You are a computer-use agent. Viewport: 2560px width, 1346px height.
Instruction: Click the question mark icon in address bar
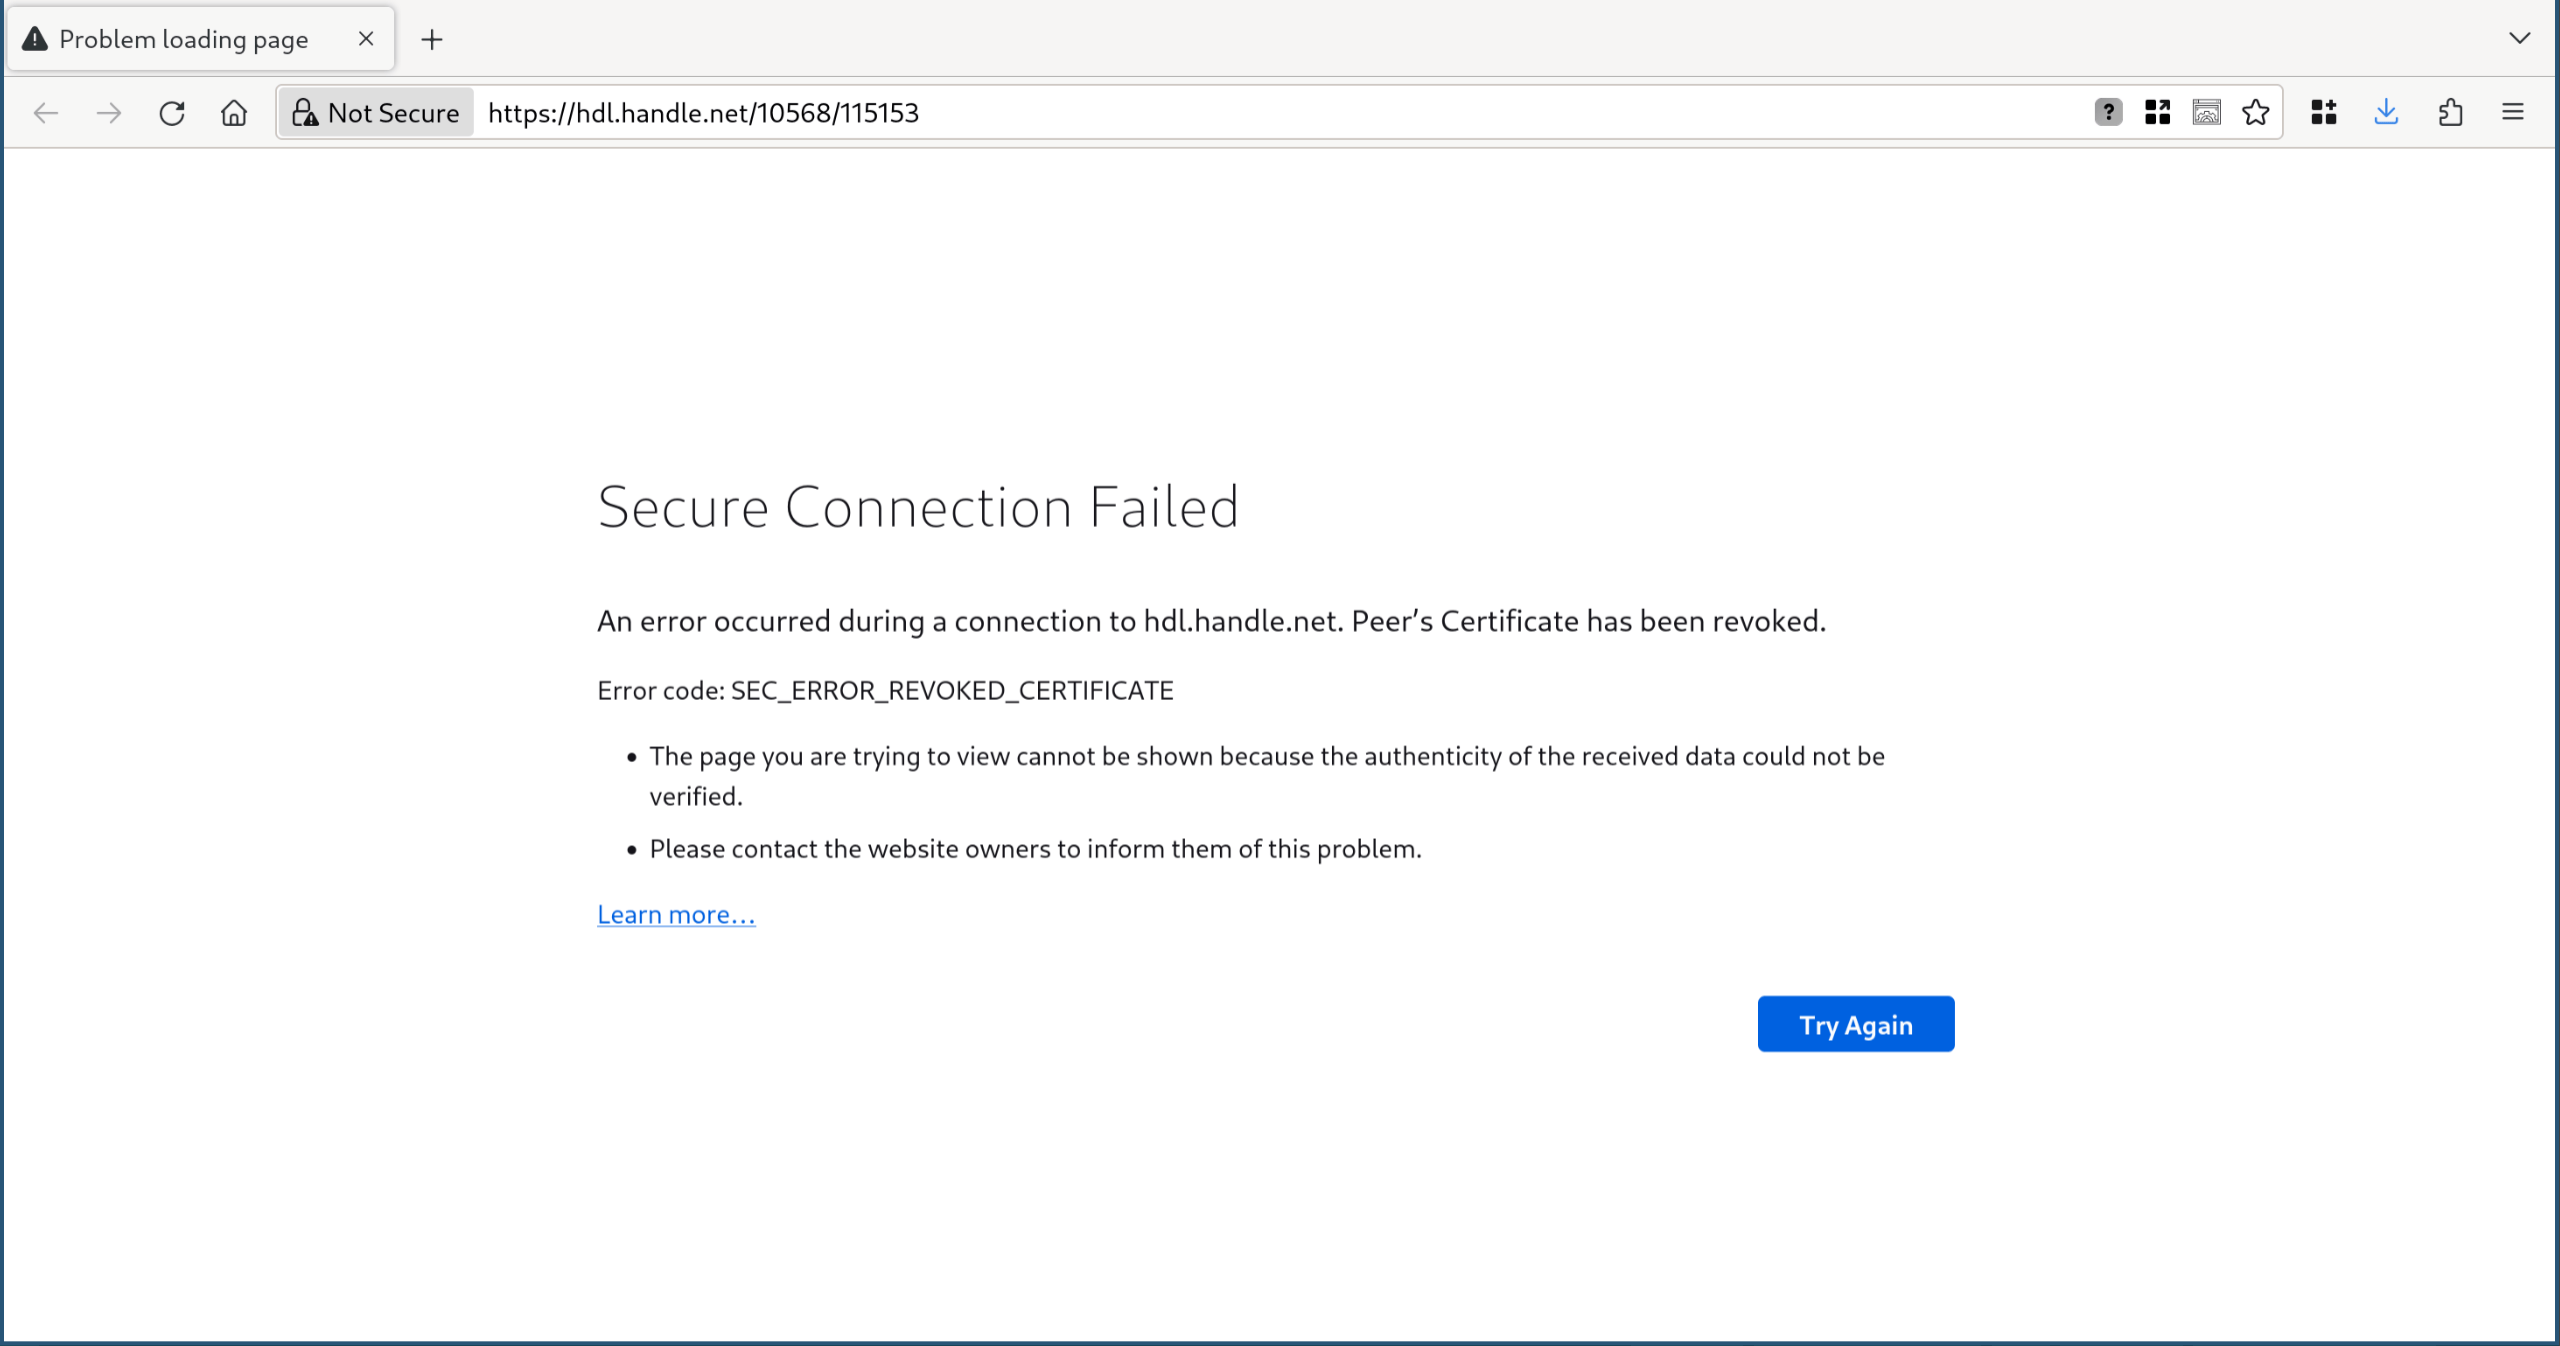pyautogui.click(x=2108, y=112)
